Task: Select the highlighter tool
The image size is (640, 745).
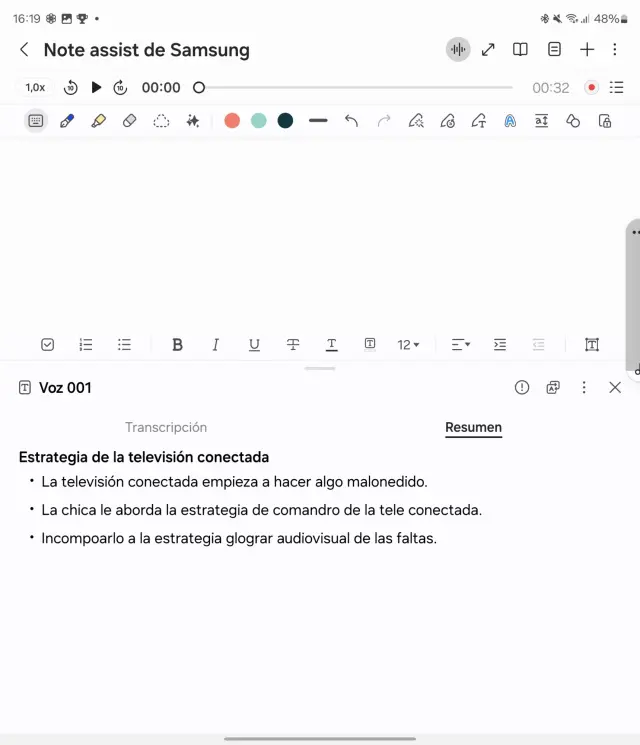Action: (x=98, y=121)
